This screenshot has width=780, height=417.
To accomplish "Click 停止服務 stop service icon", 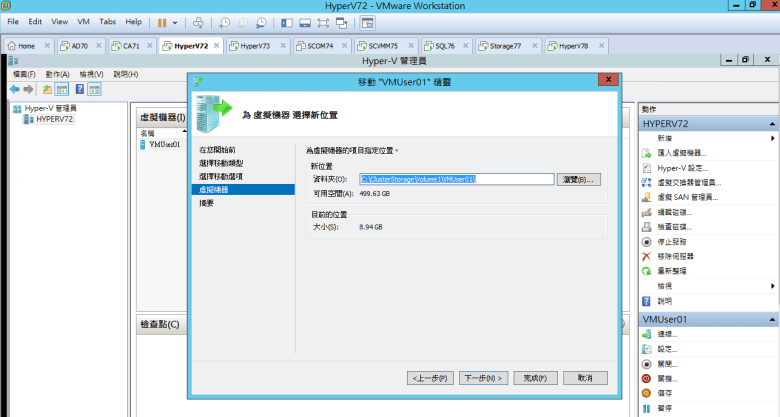I will click(646, 242).
